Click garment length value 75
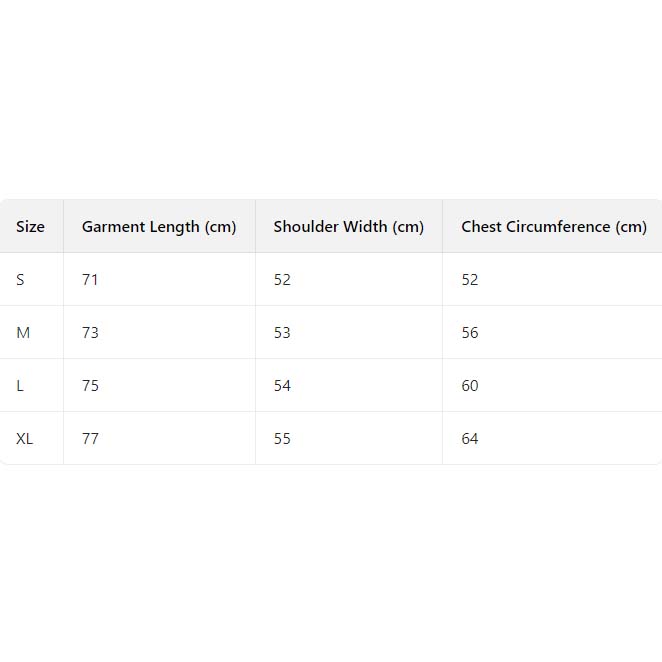The image size is (662, 662). [x=90, y=386]
